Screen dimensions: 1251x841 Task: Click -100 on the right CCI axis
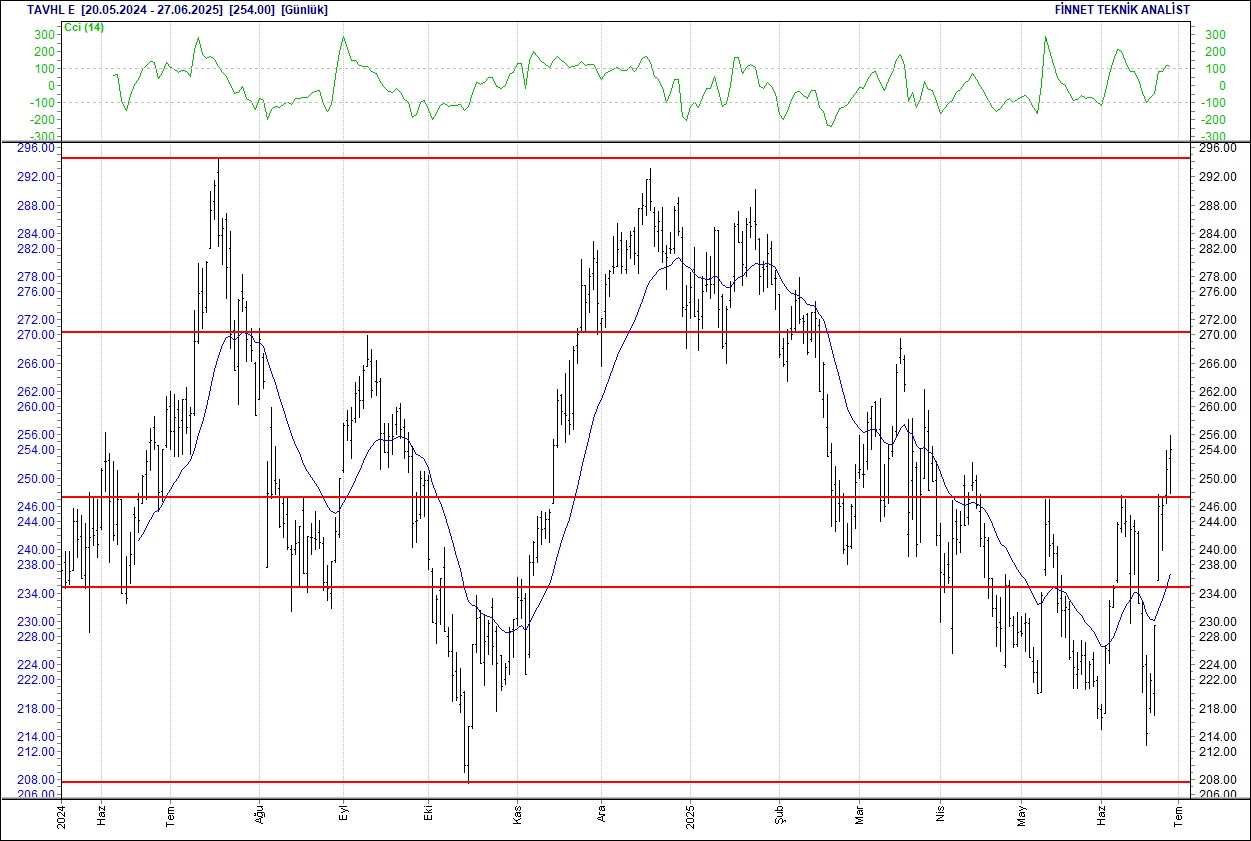(x=1212, y=103)
